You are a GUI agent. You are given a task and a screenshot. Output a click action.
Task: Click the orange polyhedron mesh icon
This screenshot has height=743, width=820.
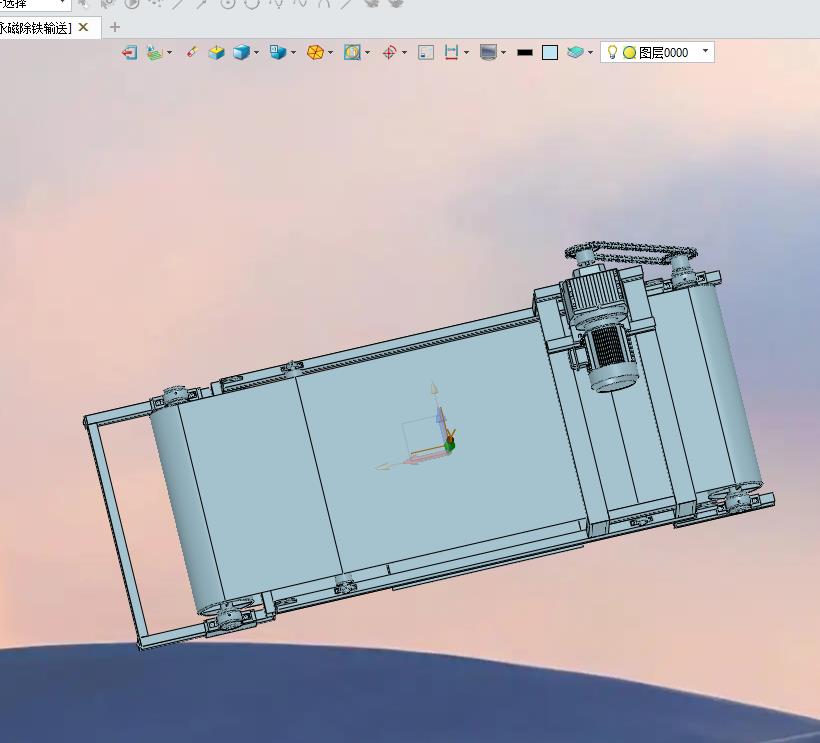(315, 52)
